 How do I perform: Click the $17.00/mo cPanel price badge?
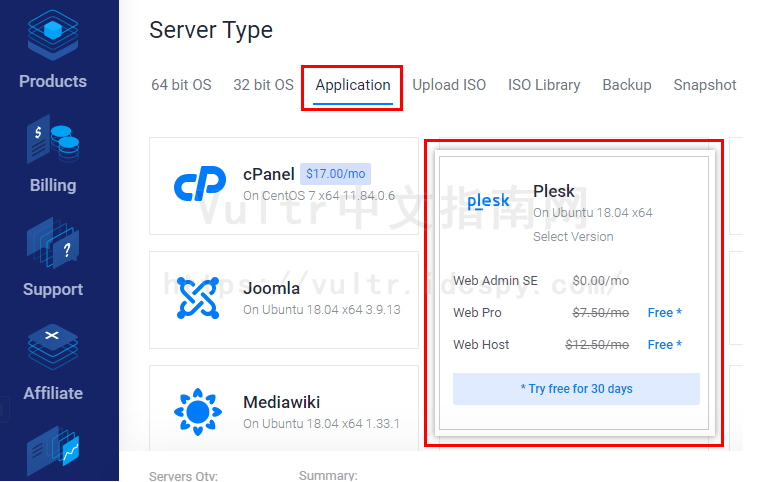[x=335, y=174]
